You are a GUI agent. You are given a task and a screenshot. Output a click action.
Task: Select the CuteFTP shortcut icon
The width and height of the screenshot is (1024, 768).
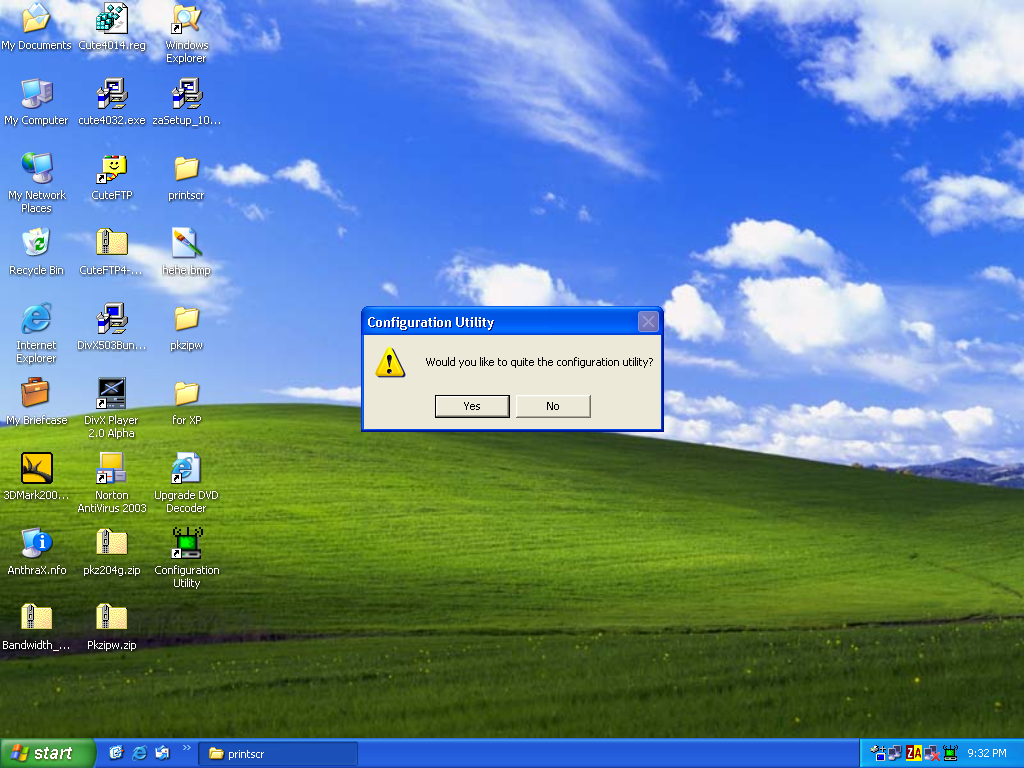coord(112,177)
